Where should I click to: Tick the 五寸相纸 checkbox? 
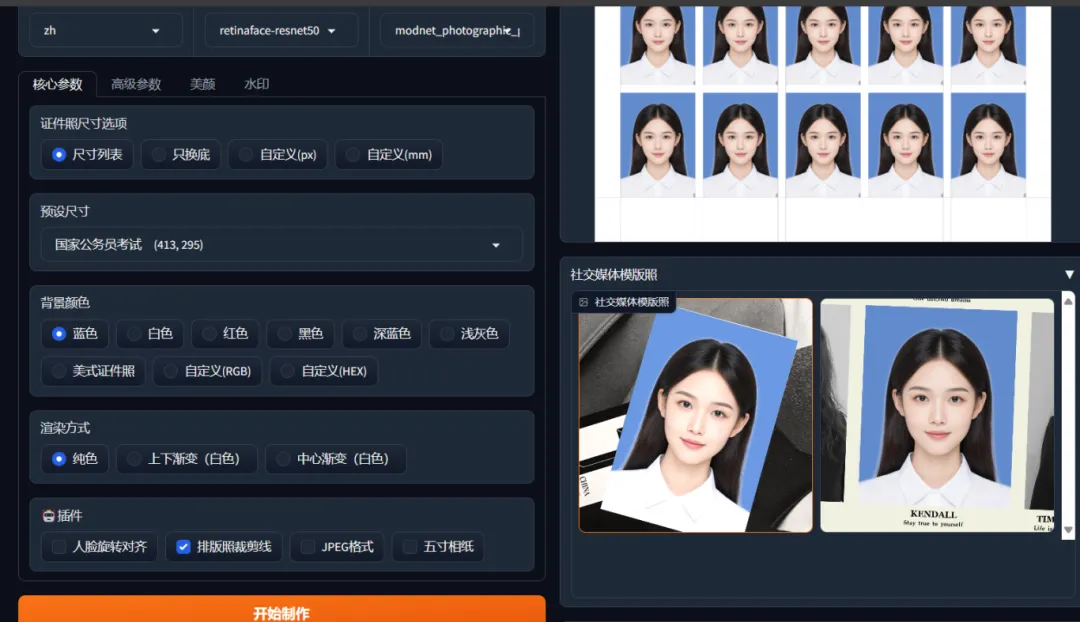pos(410,547)
